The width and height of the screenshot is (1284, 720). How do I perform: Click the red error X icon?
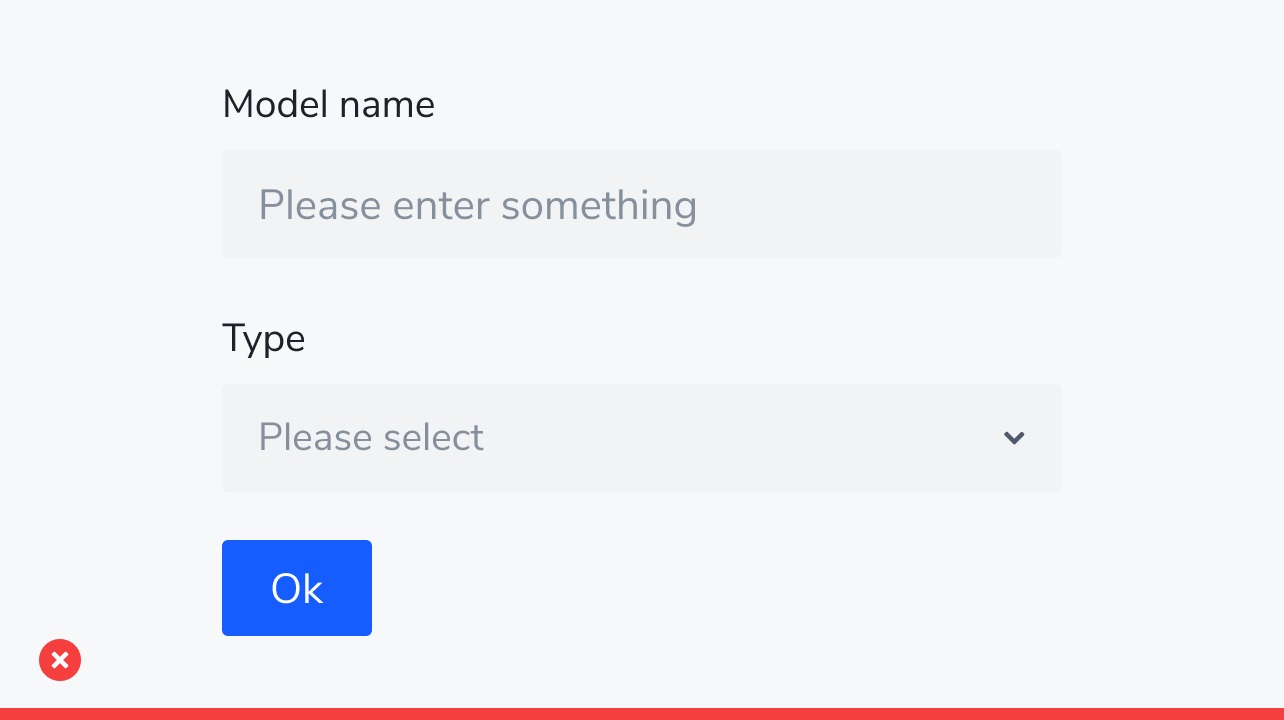[60, 660]
